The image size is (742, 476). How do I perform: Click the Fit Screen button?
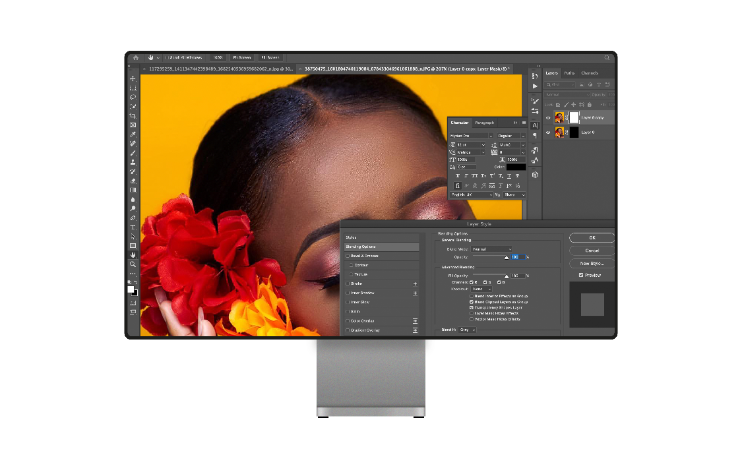pyautogui.click(x=242, y=58)
